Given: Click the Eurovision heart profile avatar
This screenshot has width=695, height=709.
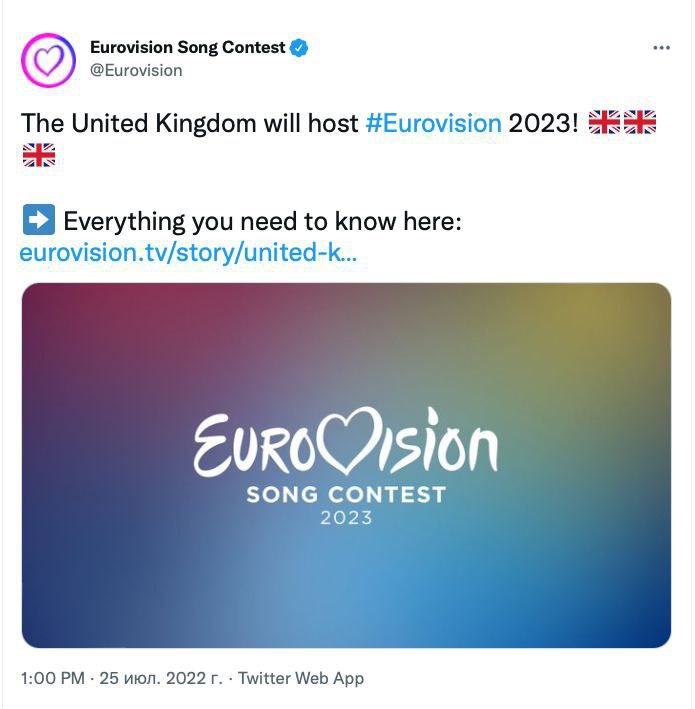Looking at the screenshot, I should tap(48, 59).
